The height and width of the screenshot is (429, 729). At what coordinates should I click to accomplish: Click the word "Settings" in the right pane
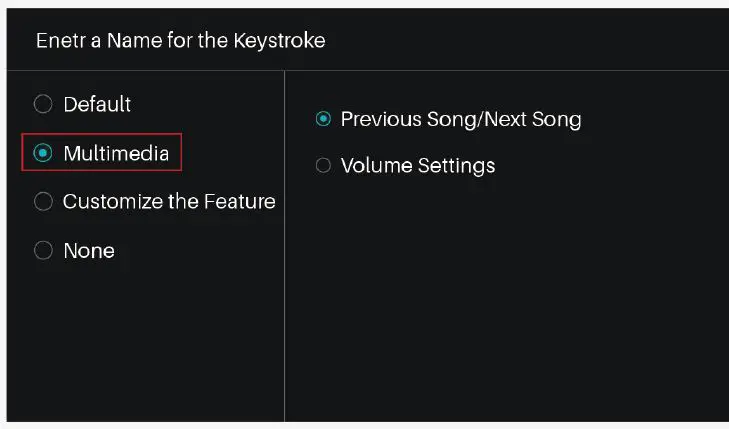point(456,165)
